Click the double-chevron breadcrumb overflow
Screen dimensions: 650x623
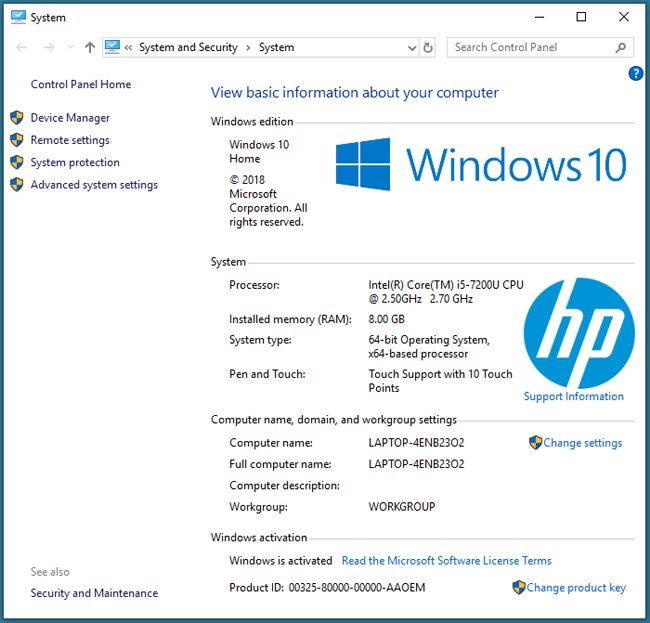128,48
